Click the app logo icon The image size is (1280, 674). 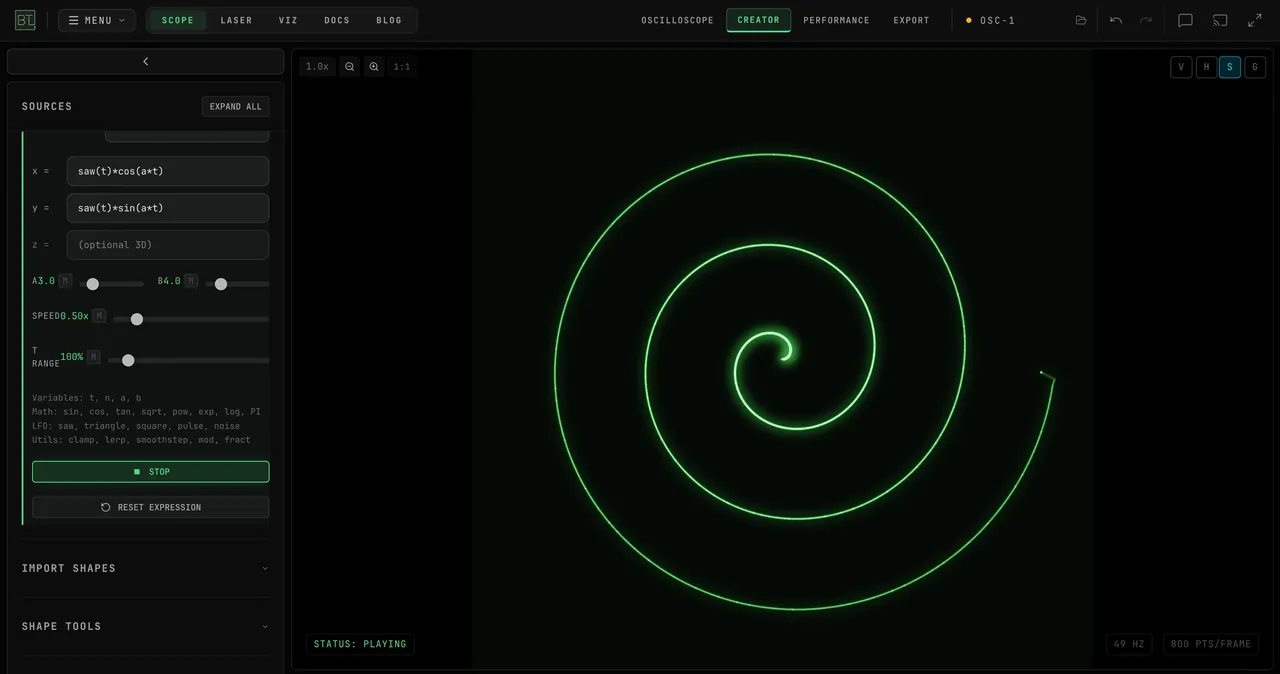(x=25, y=20)
